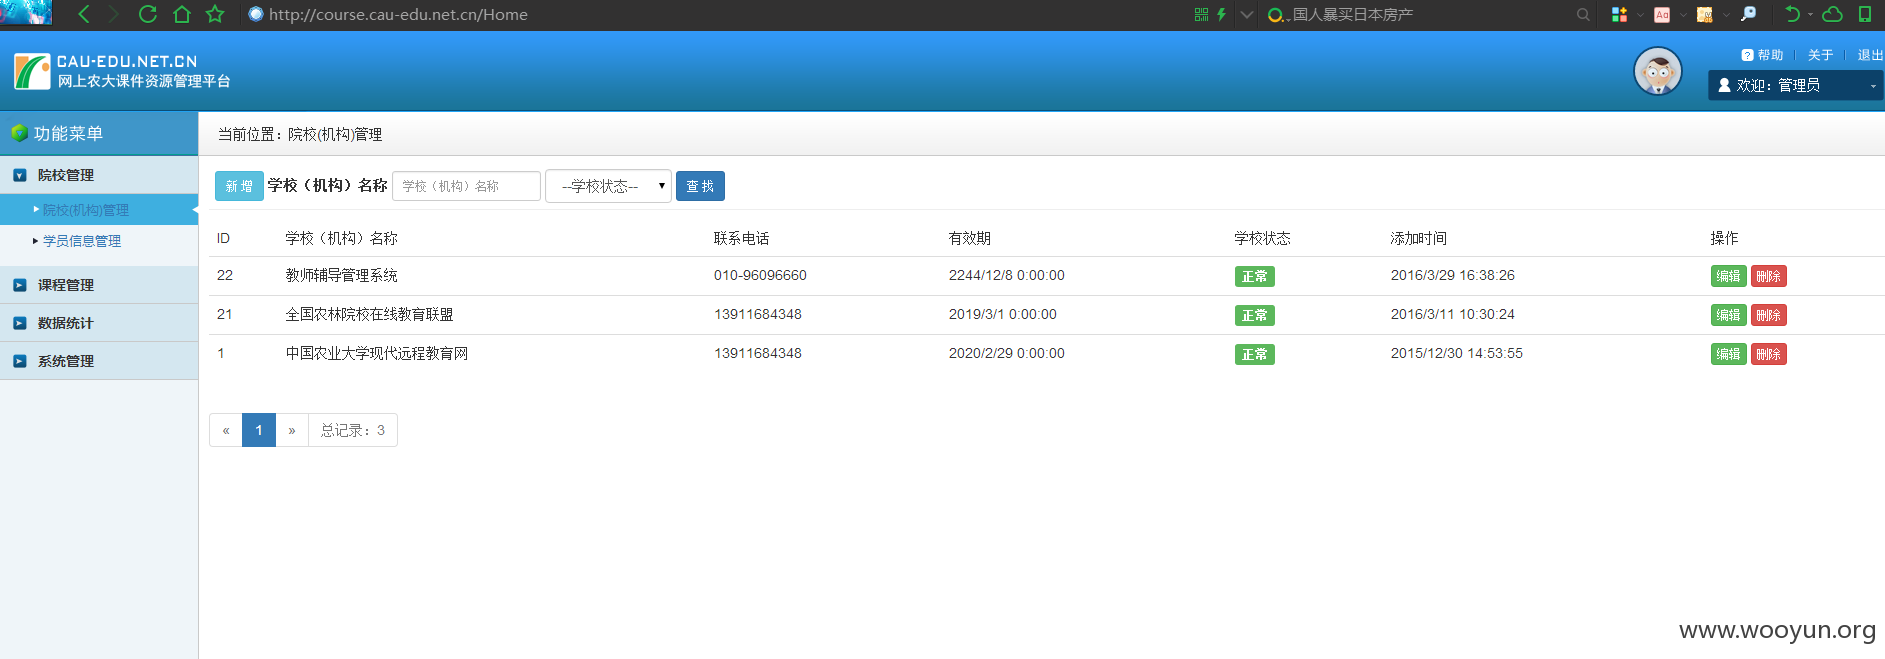Open dropdown arrow next to extensions grid icon
The image size is (1885, 659).
pyautogui.click(x=1640, y=15)
